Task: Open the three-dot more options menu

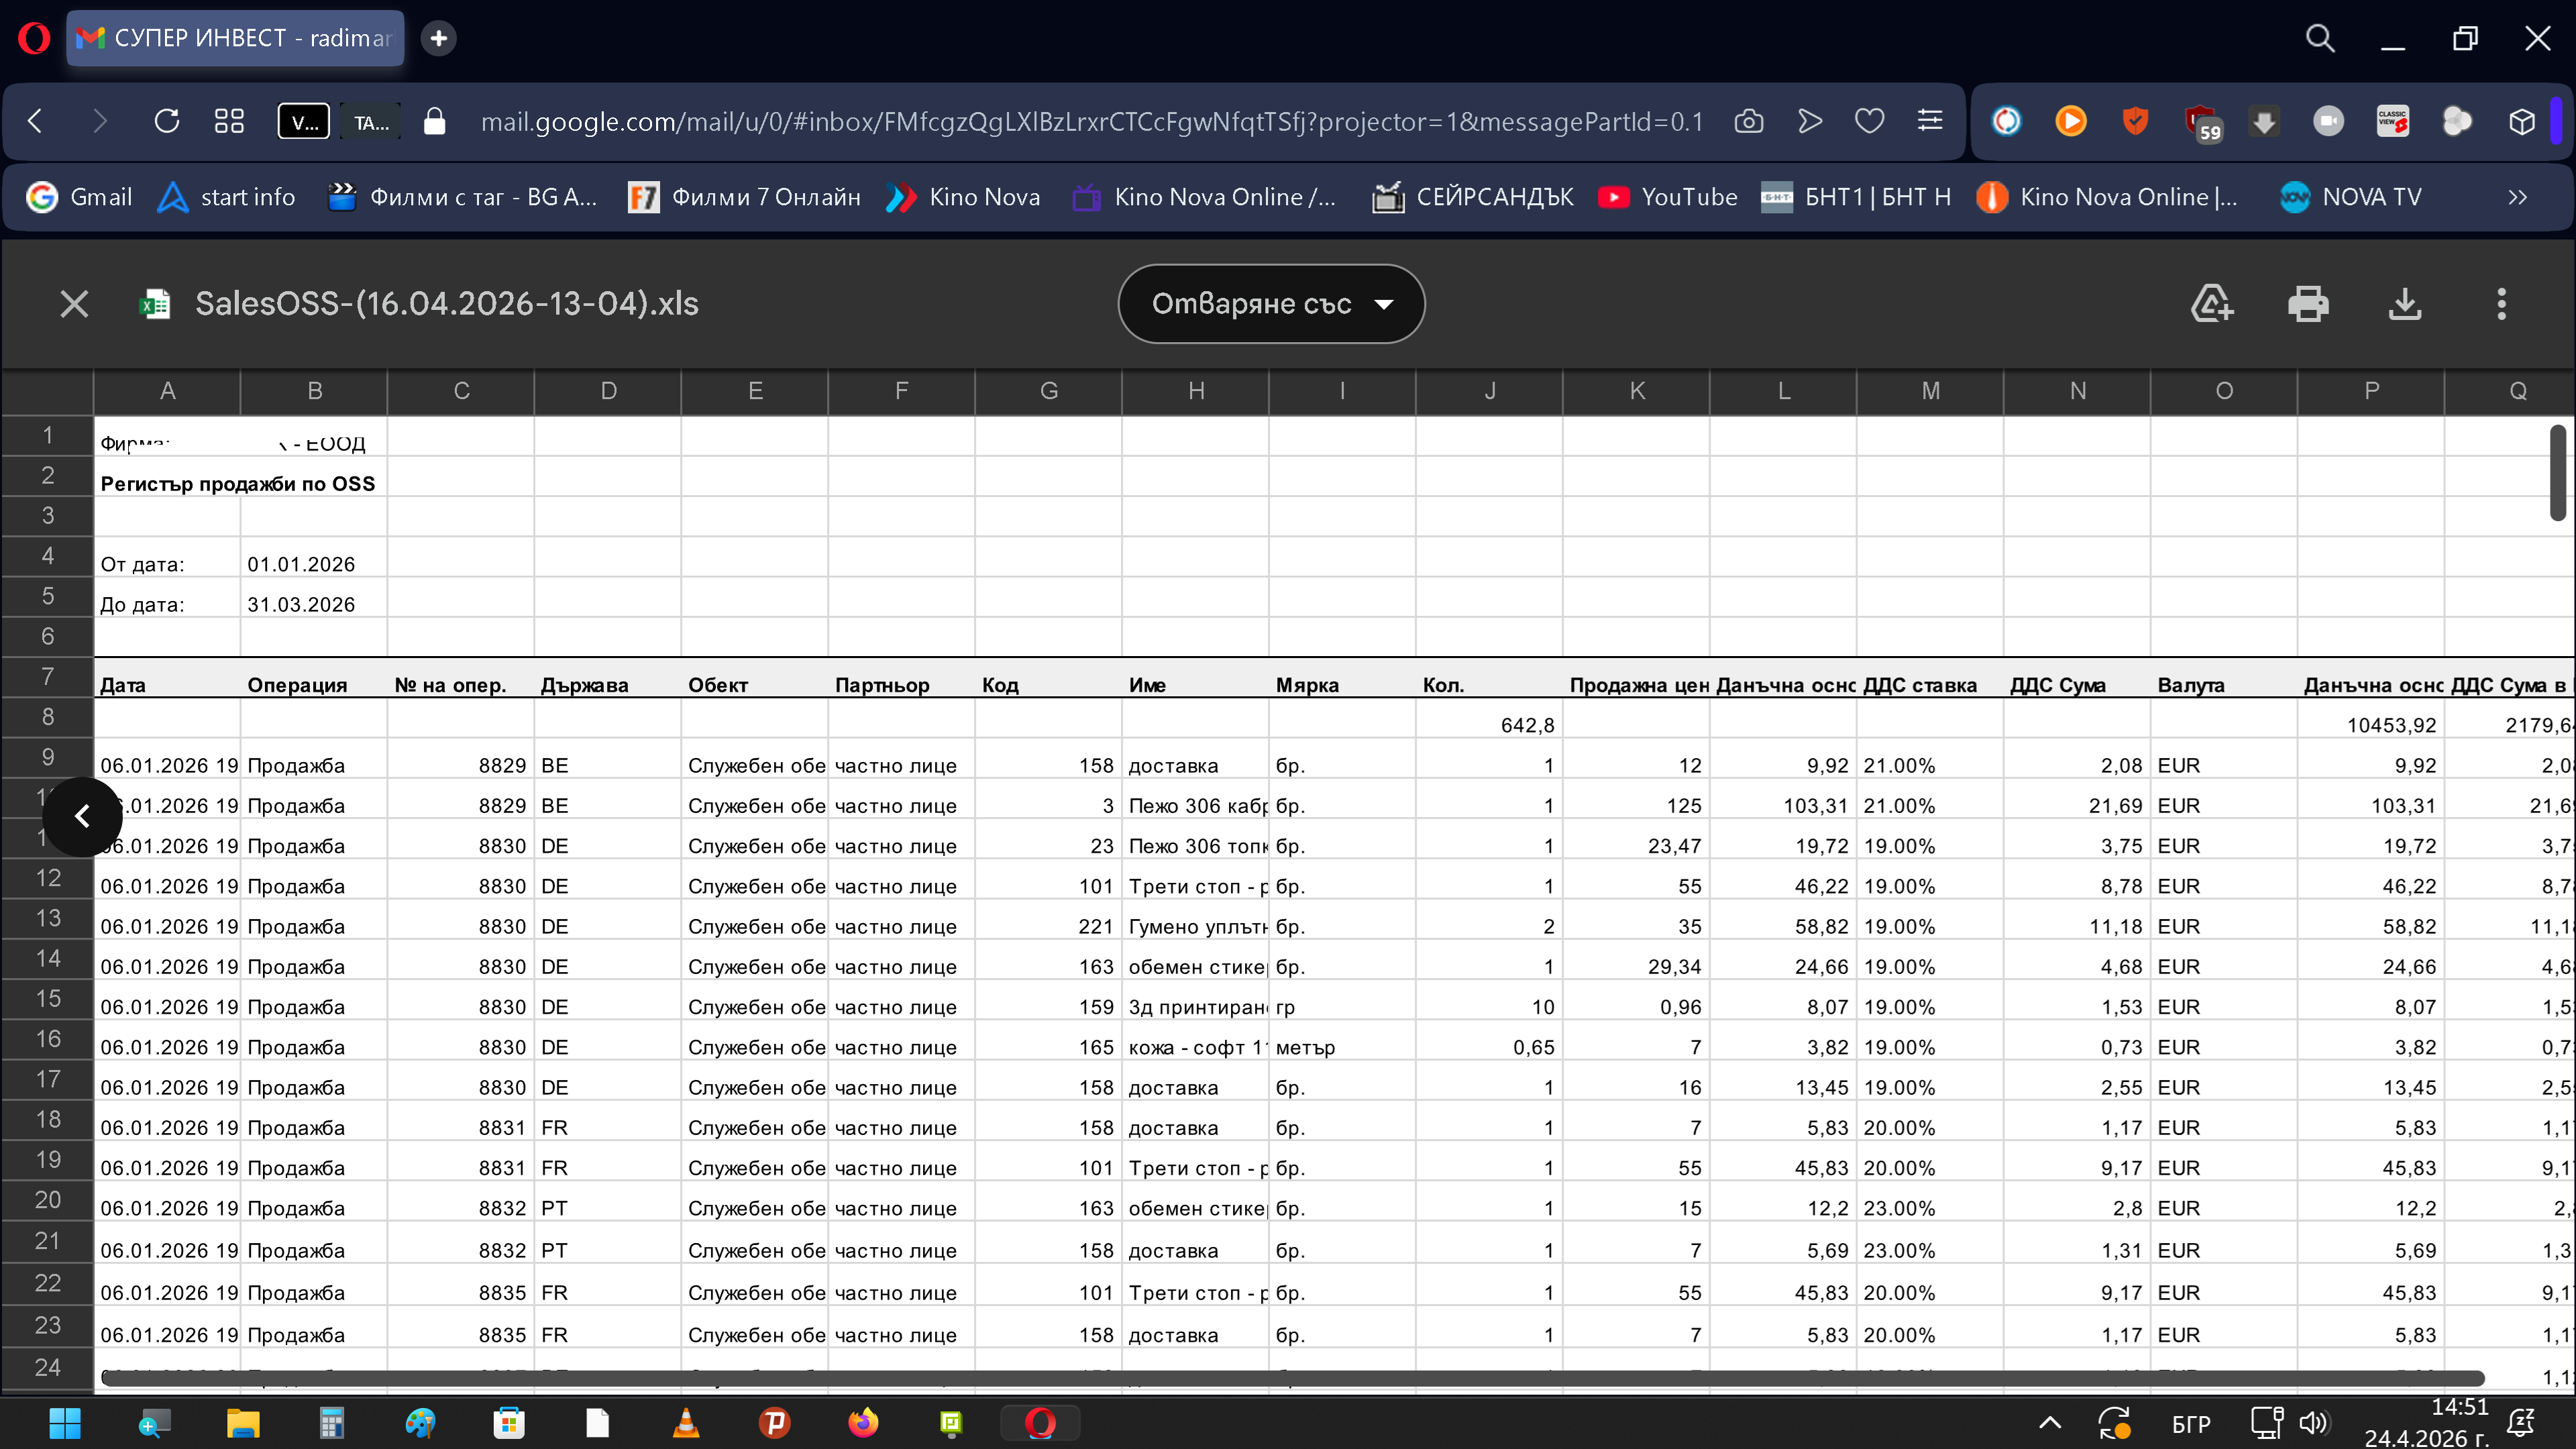Action: (2501, 304)
